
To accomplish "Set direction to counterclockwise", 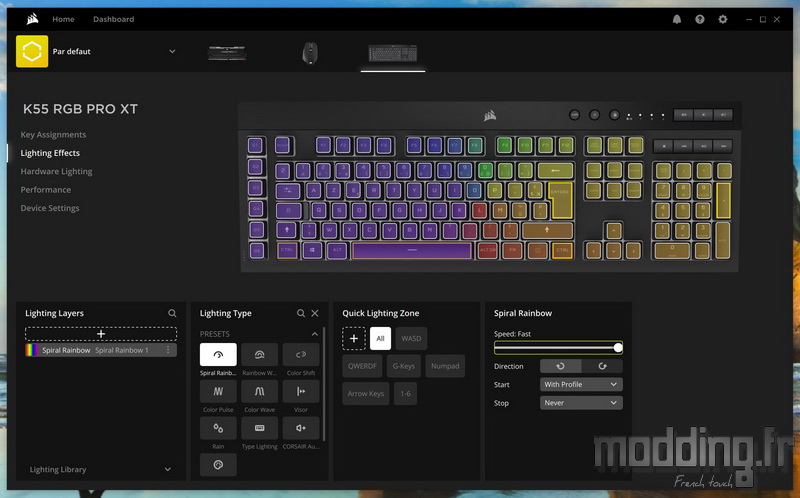I will tap(560, 366).
